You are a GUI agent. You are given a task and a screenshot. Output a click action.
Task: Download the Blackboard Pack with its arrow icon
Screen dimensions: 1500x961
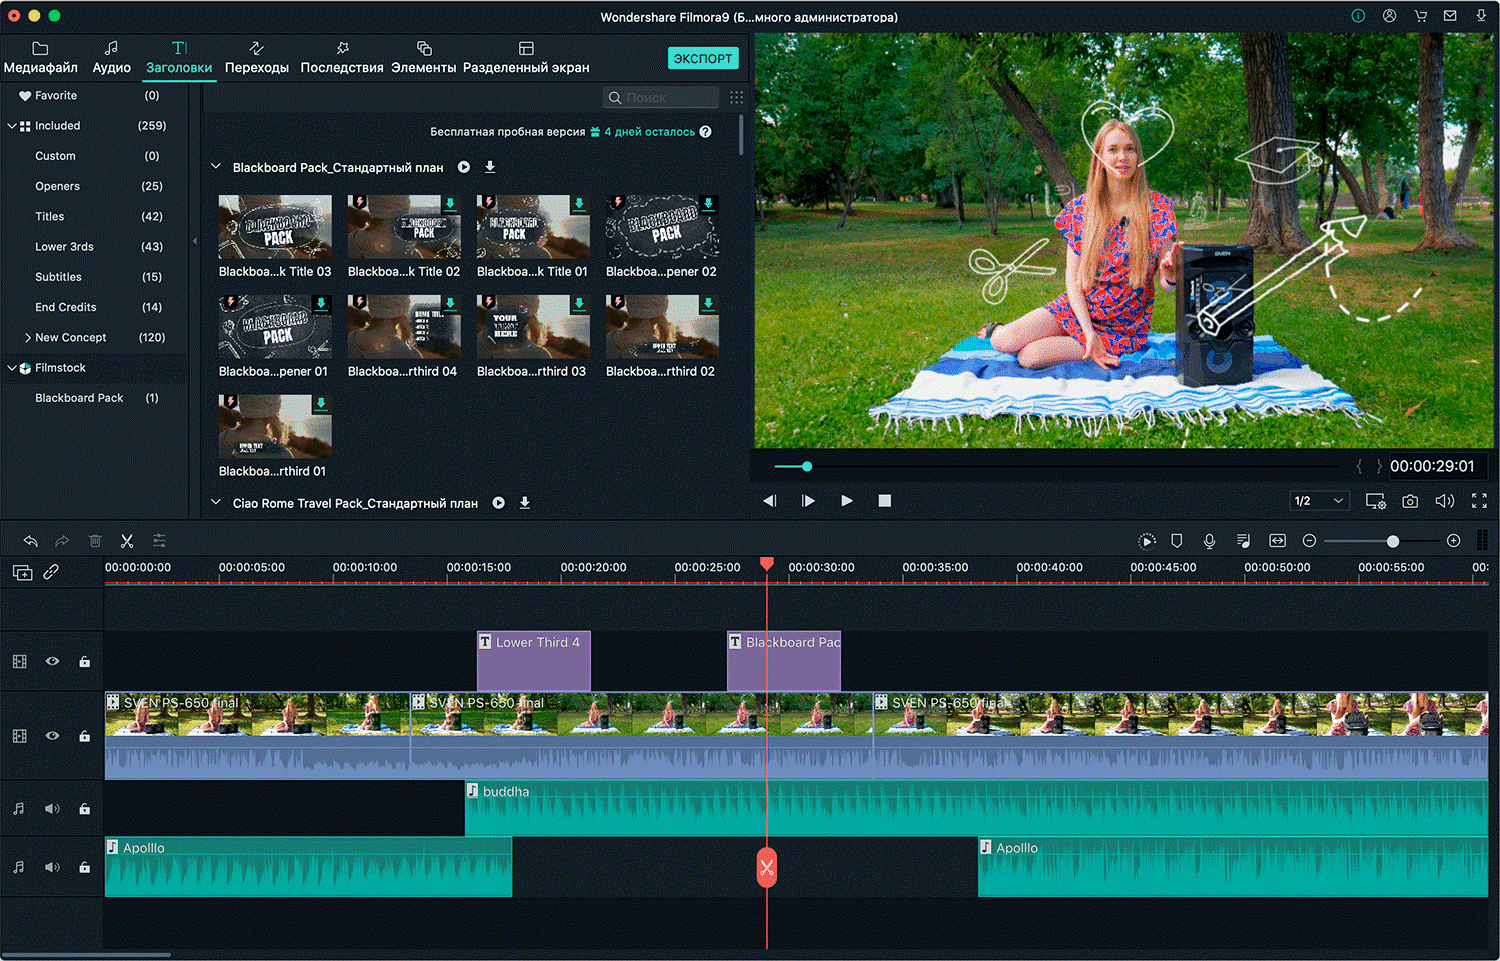490,167
